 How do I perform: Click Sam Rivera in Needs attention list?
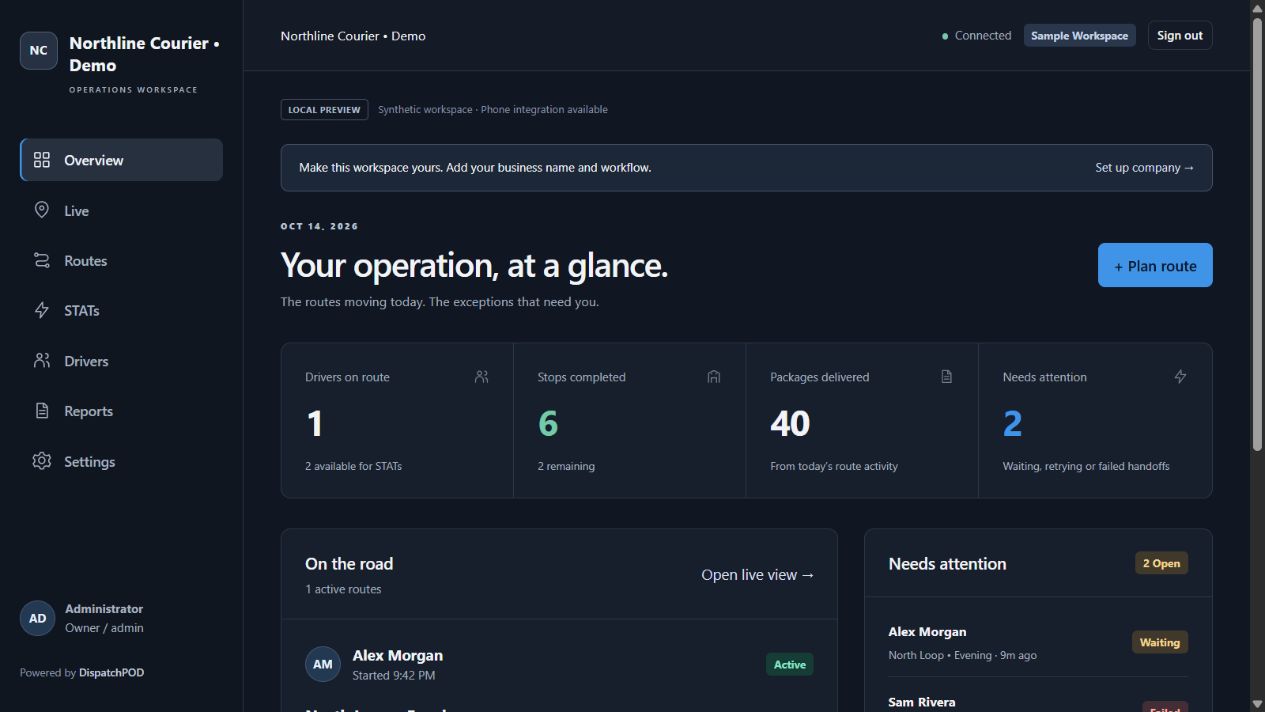point(921,702)
